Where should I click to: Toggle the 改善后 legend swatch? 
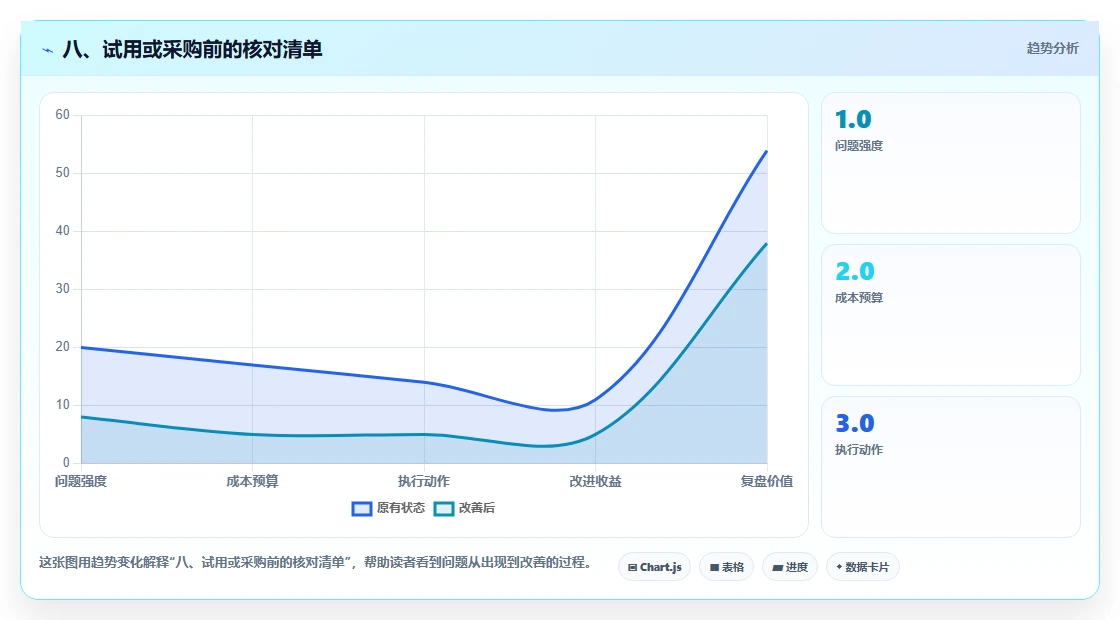[x=444, y=509]
